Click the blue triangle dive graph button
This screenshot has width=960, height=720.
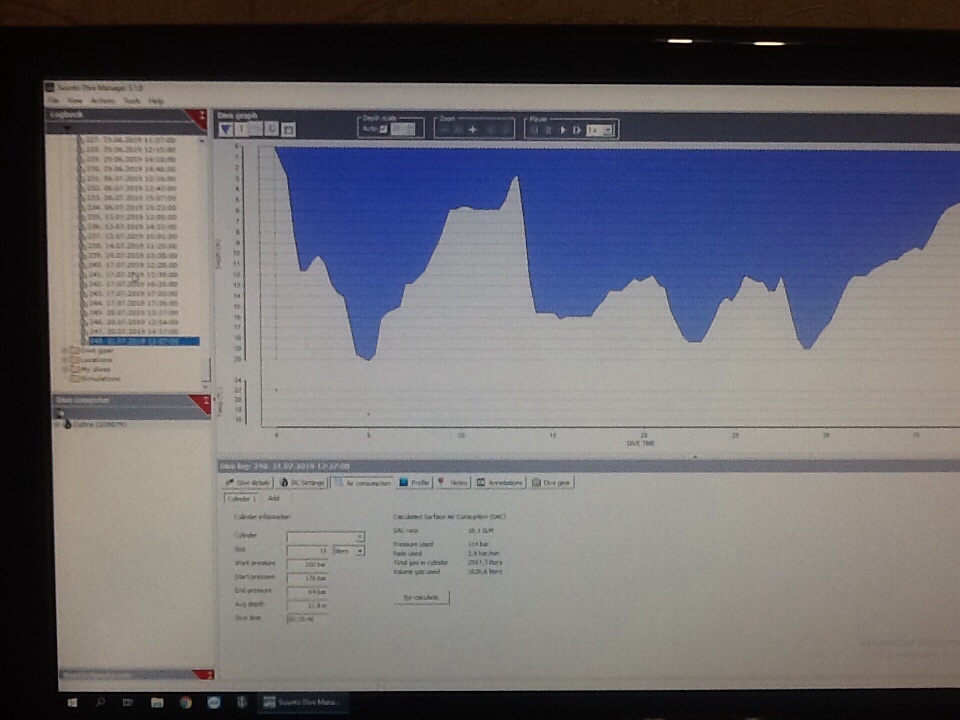click(226, 129)
